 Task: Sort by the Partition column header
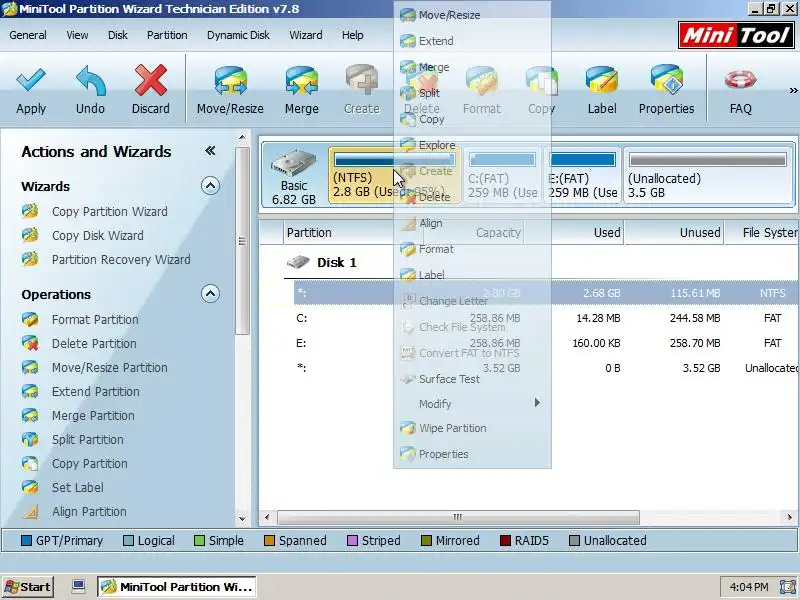[x=355, y=233]
